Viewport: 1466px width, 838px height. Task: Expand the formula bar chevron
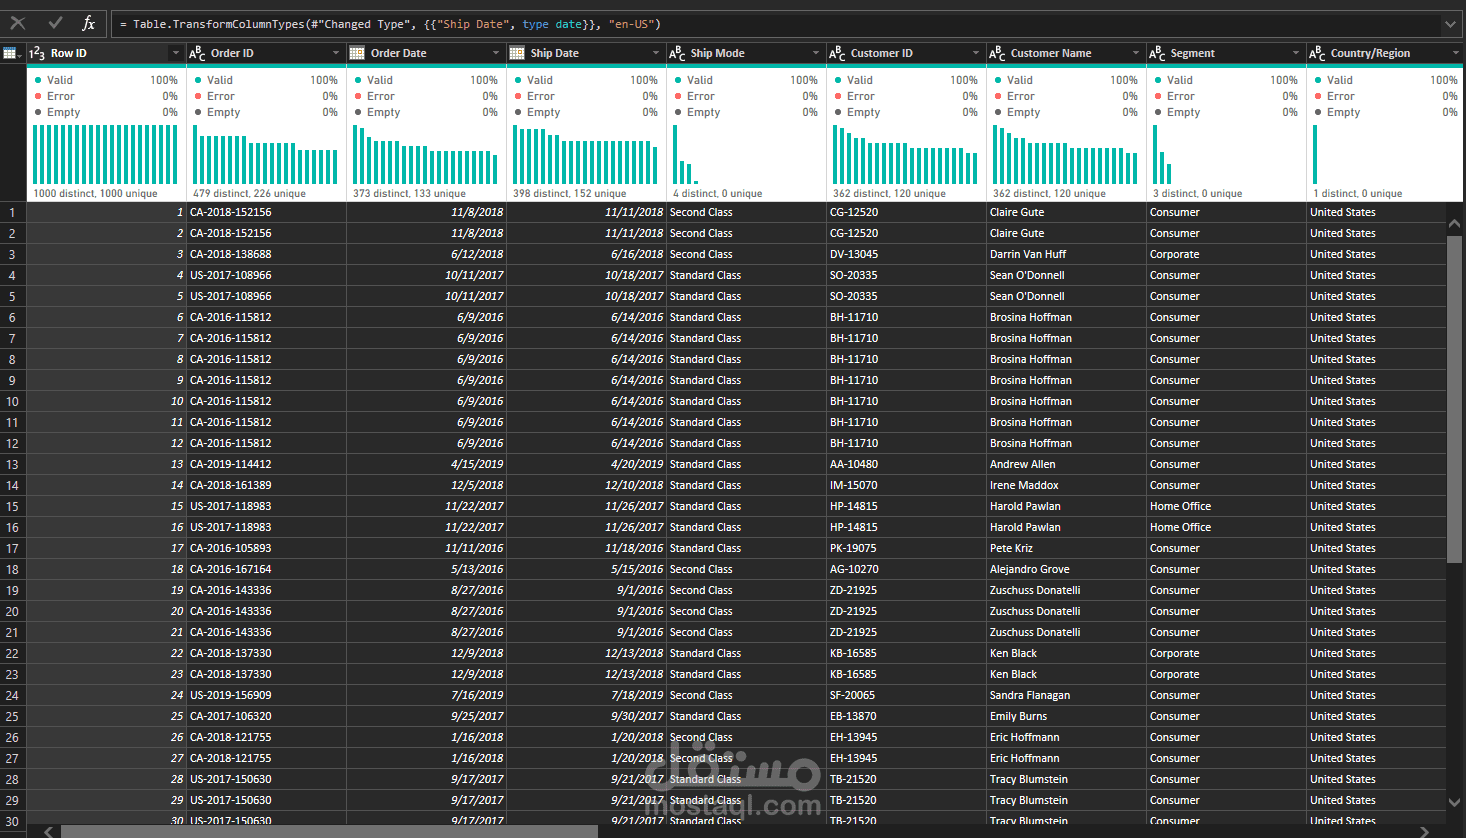[x=1450, y=24]
